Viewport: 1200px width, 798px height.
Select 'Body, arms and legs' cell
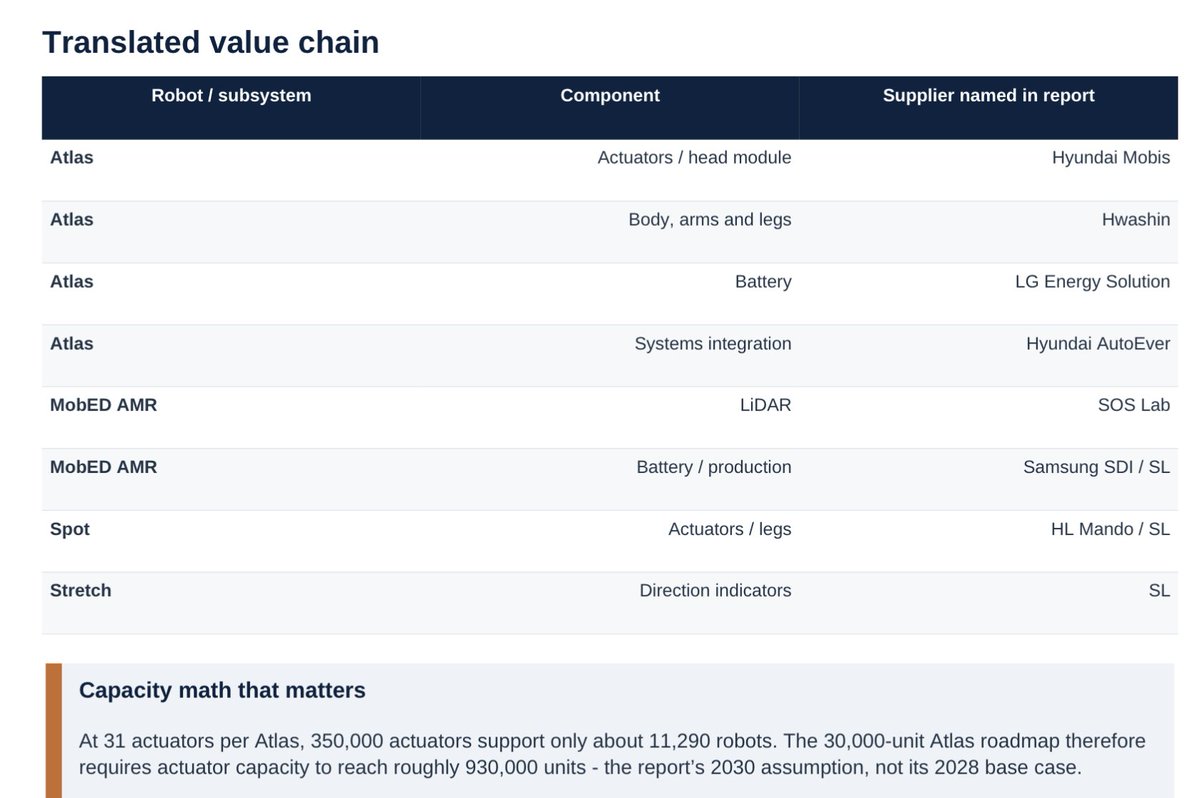coord(710,220)
